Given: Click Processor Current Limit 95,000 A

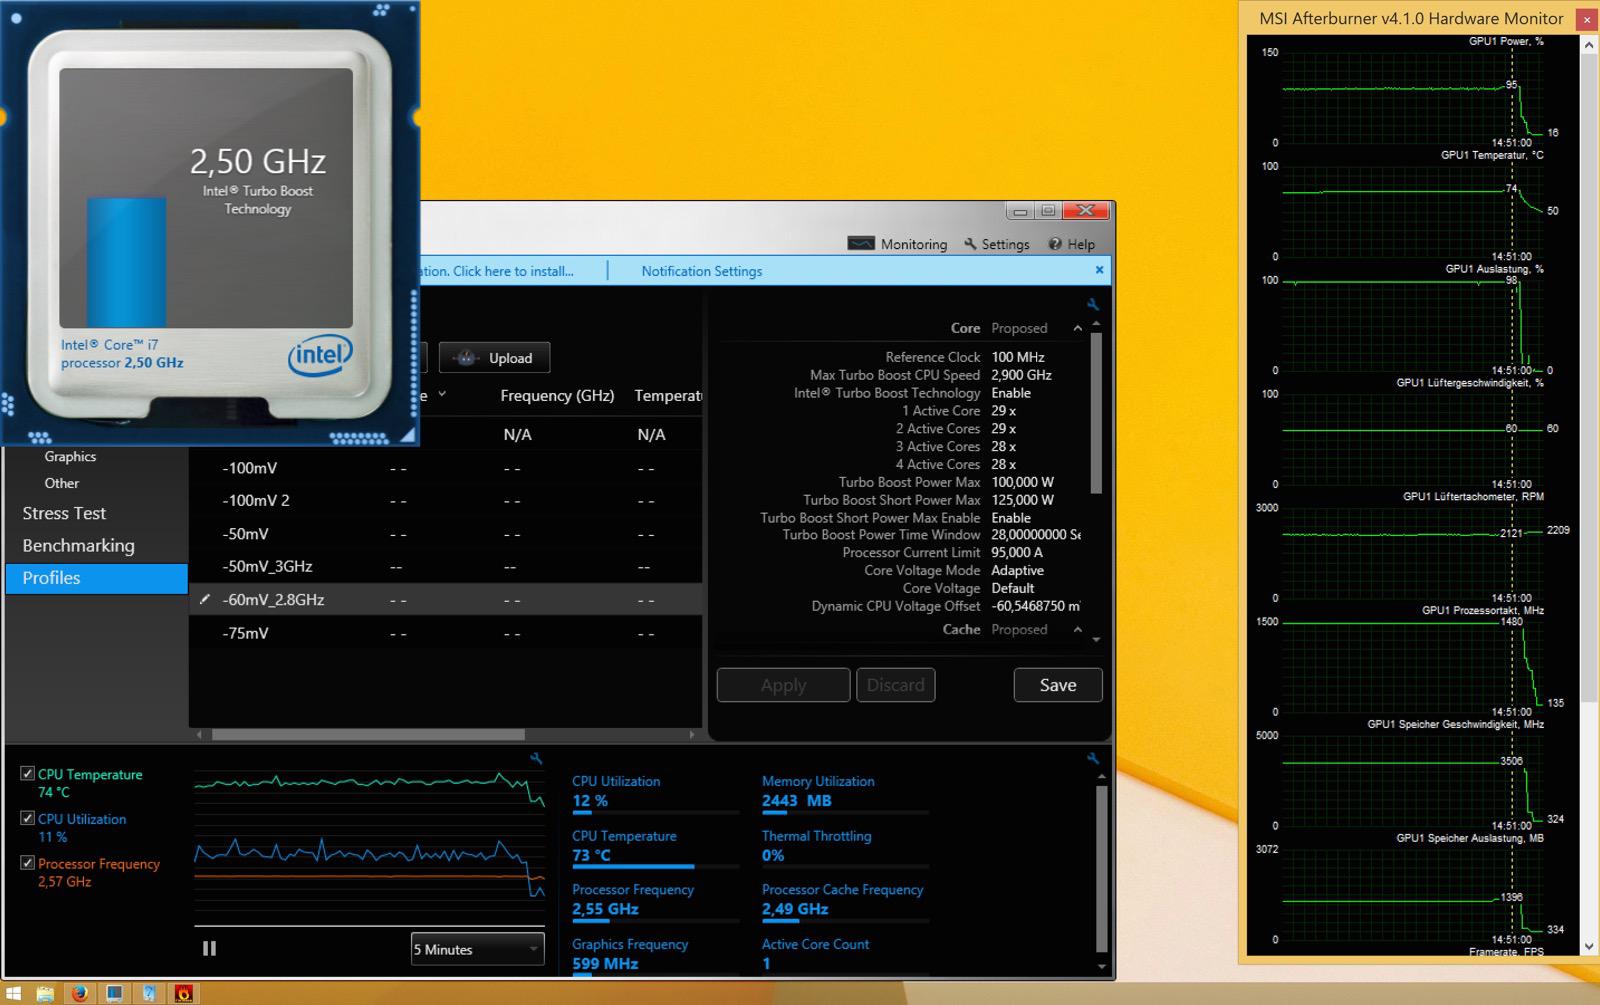Looking at the screenshot, I should pyautogui.click(x=1017, y=552).
